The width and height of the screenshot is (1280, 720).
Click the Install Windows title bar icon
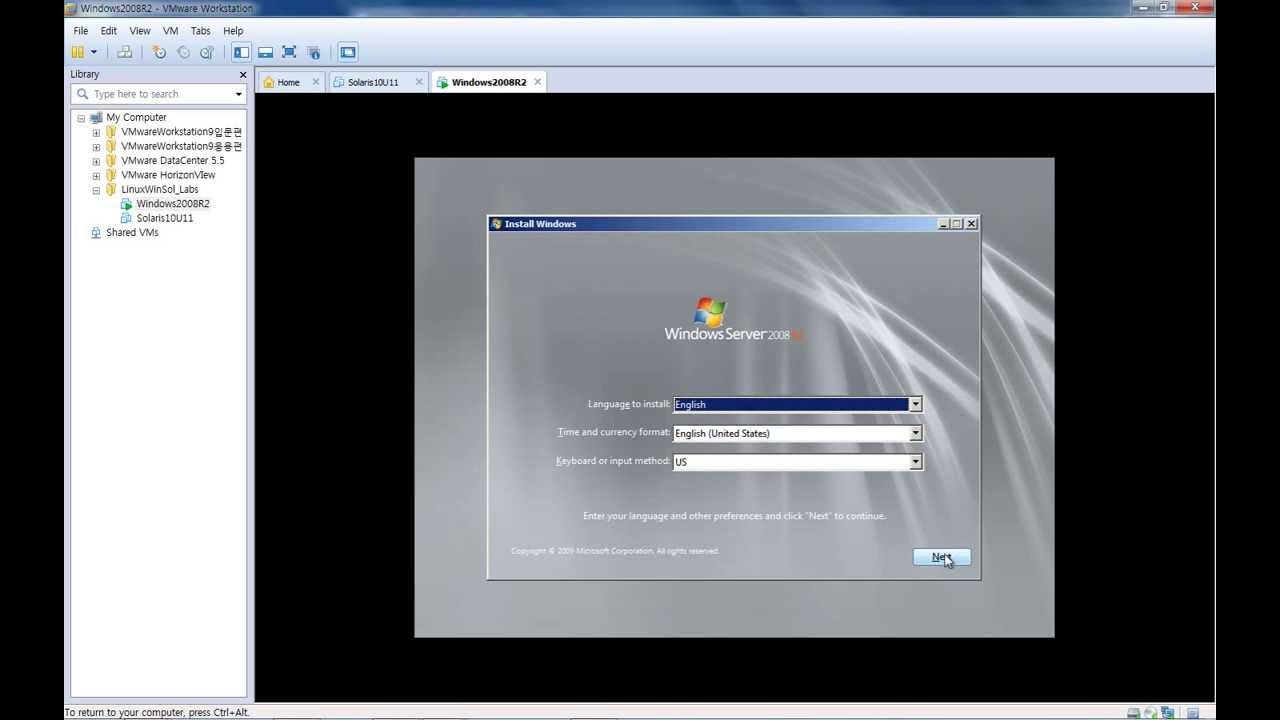tap(496, 224)
